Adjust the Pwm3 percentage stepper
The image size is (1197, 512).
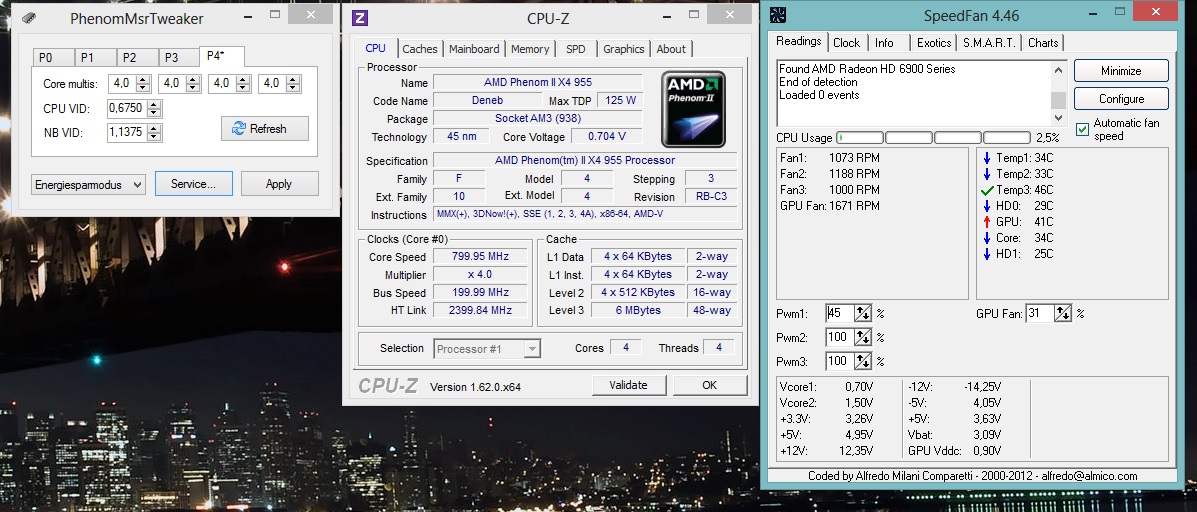coord(862,361)
